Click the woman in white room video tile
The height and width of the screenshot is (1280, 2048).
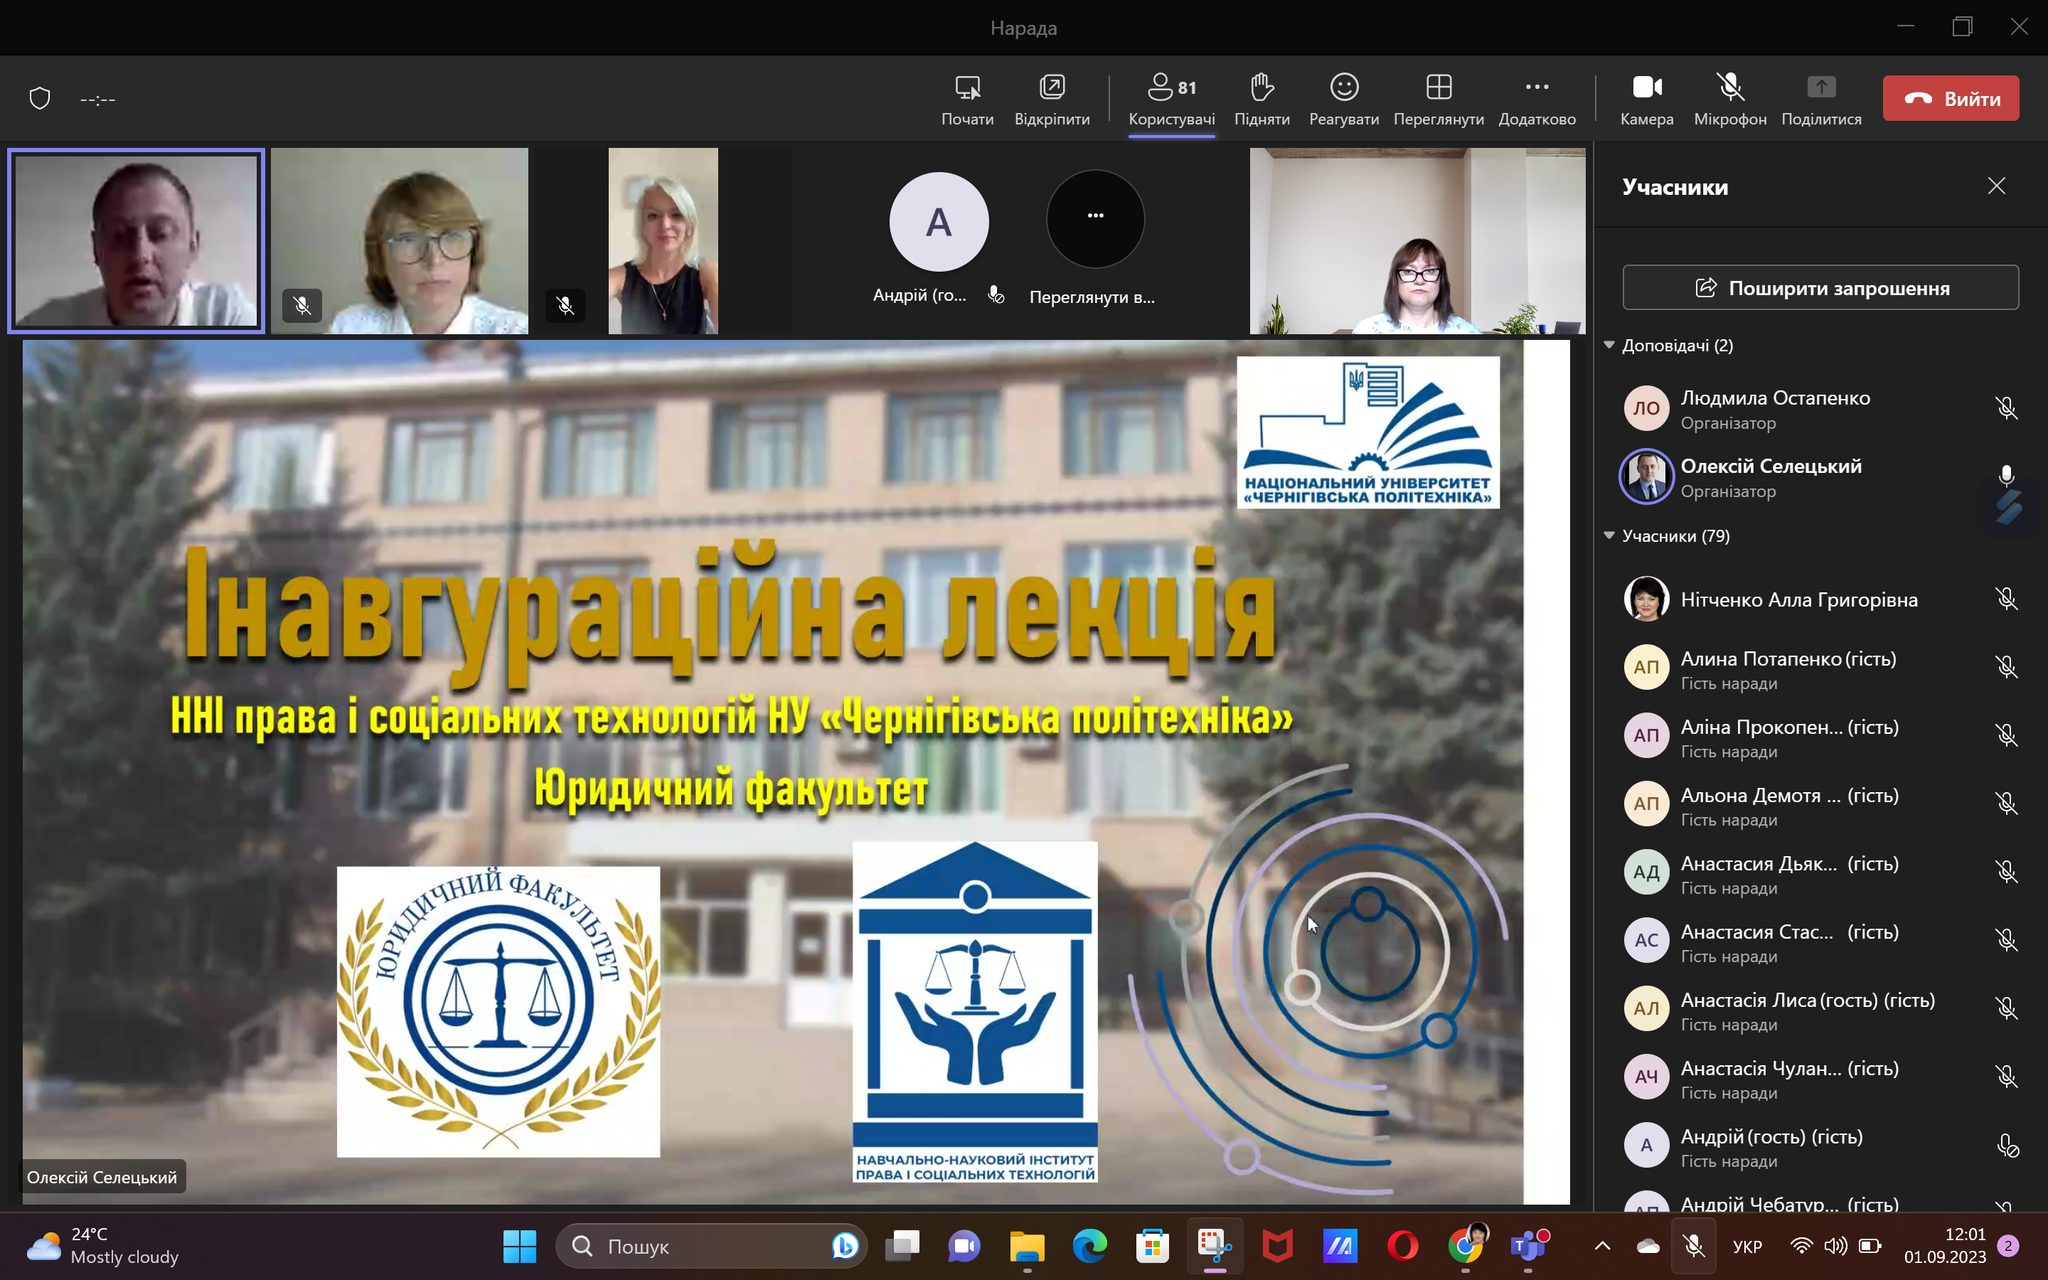point(1417,240)
